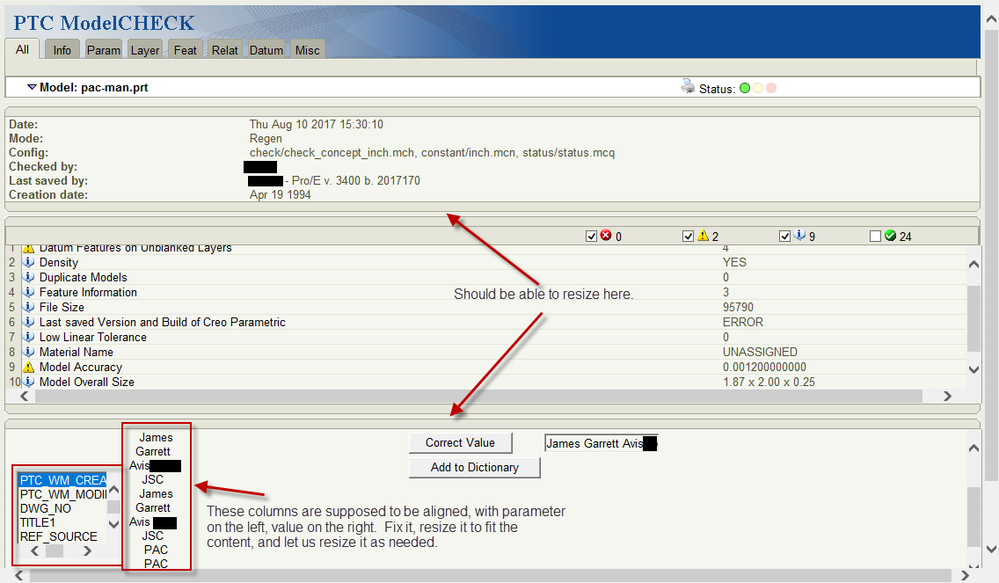999x583 pixels.
Task: Click parameter list scroll down arrow
Action: 113,524
